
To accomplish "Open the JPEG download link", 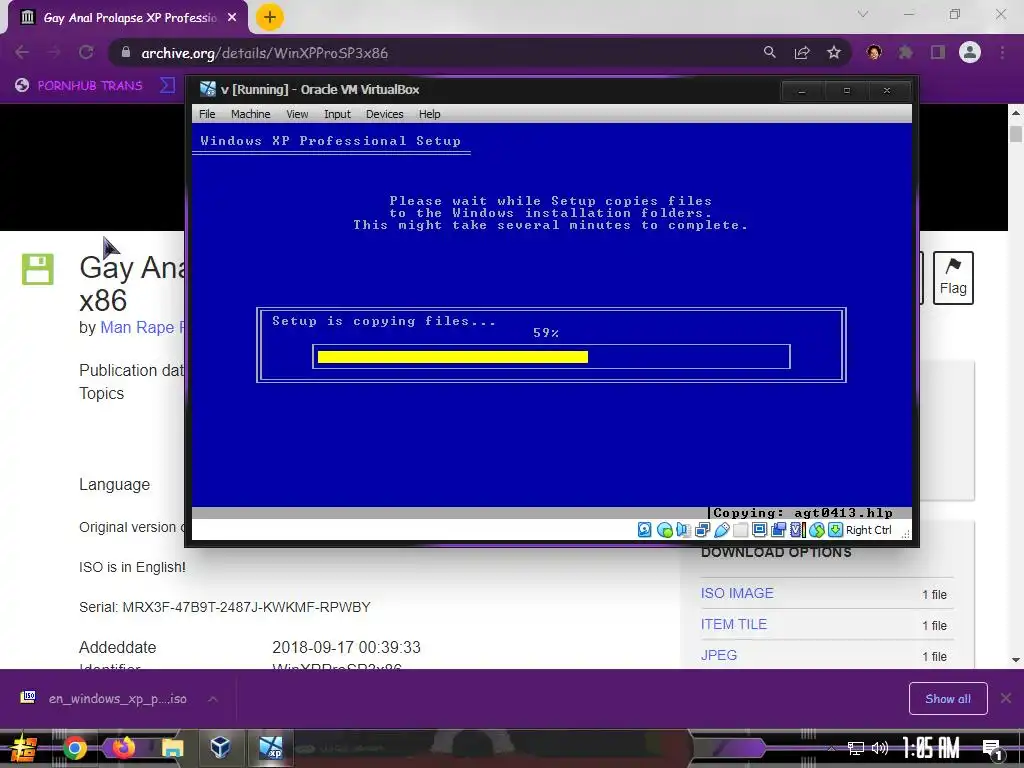I will coord(718,655).
